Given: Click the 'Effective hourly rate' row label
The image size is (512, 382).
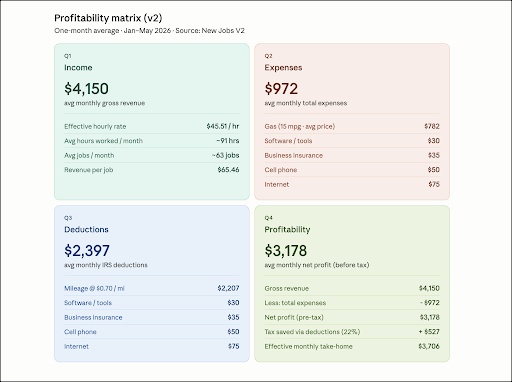Looking at the screenshot, I should pyautogui.click(x=95, y=126).
